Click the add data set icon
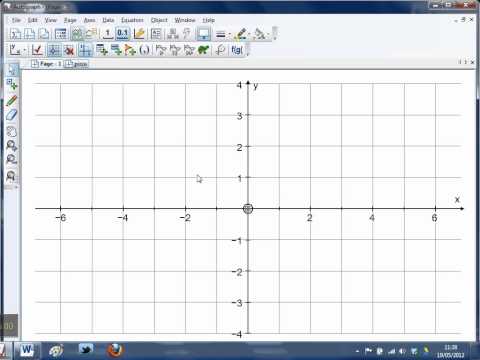The image size is (480, 360). pyautogui.click(x=102, y=50)
